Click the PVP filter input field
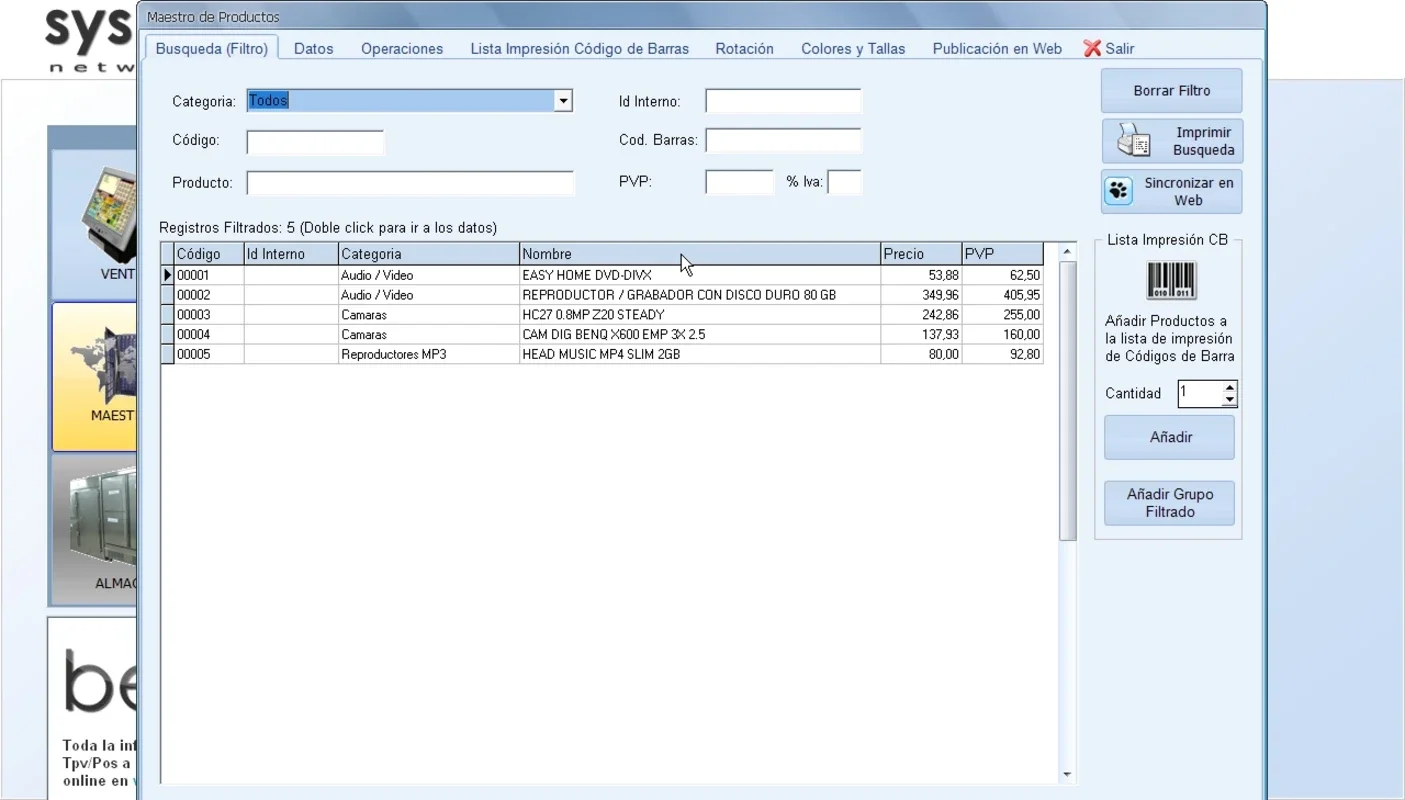The image size is (1405, 800). [x=740, y=182]
